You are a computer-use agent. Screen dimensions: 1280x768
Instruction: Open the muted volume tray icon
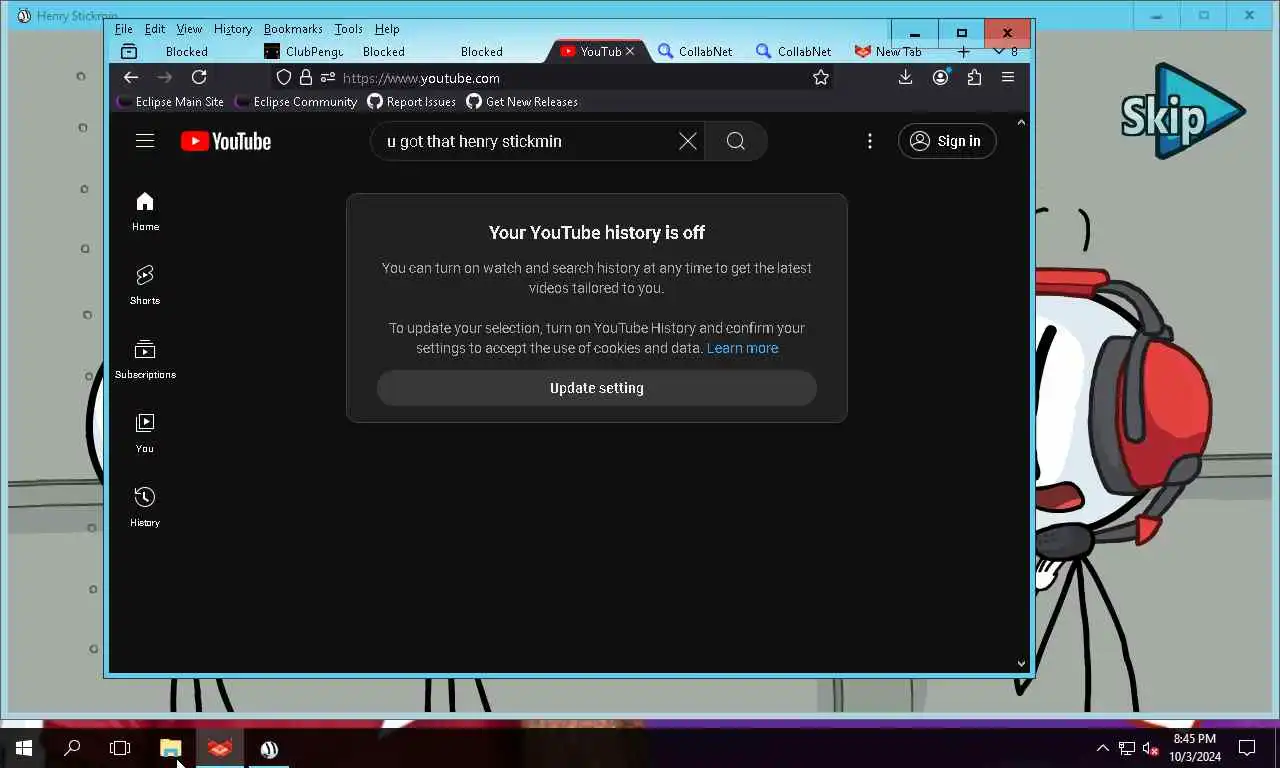click(x=1151, y=748)
